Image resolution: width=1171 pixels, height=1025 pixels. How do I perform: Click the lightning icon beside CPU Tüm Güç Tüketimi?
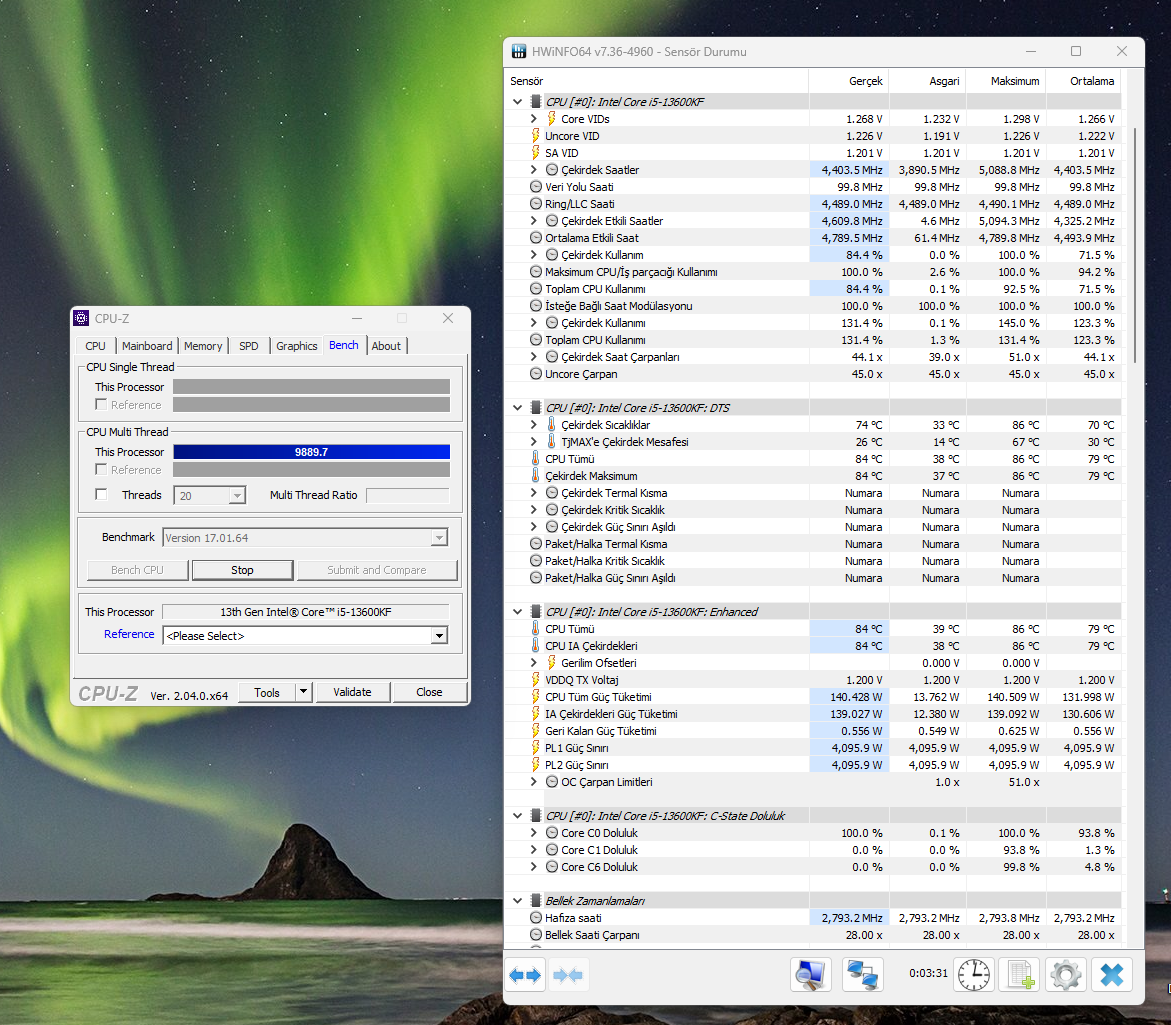pos(535,697)
